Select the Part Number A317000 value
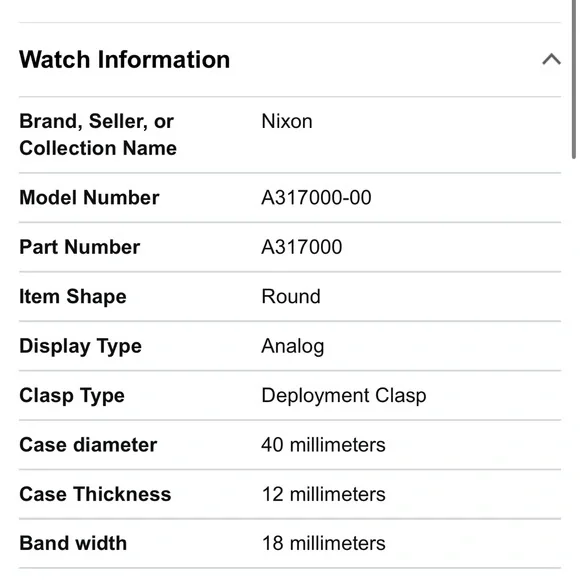This screenshot has width=580, height=580. click(x=301, y=247)
